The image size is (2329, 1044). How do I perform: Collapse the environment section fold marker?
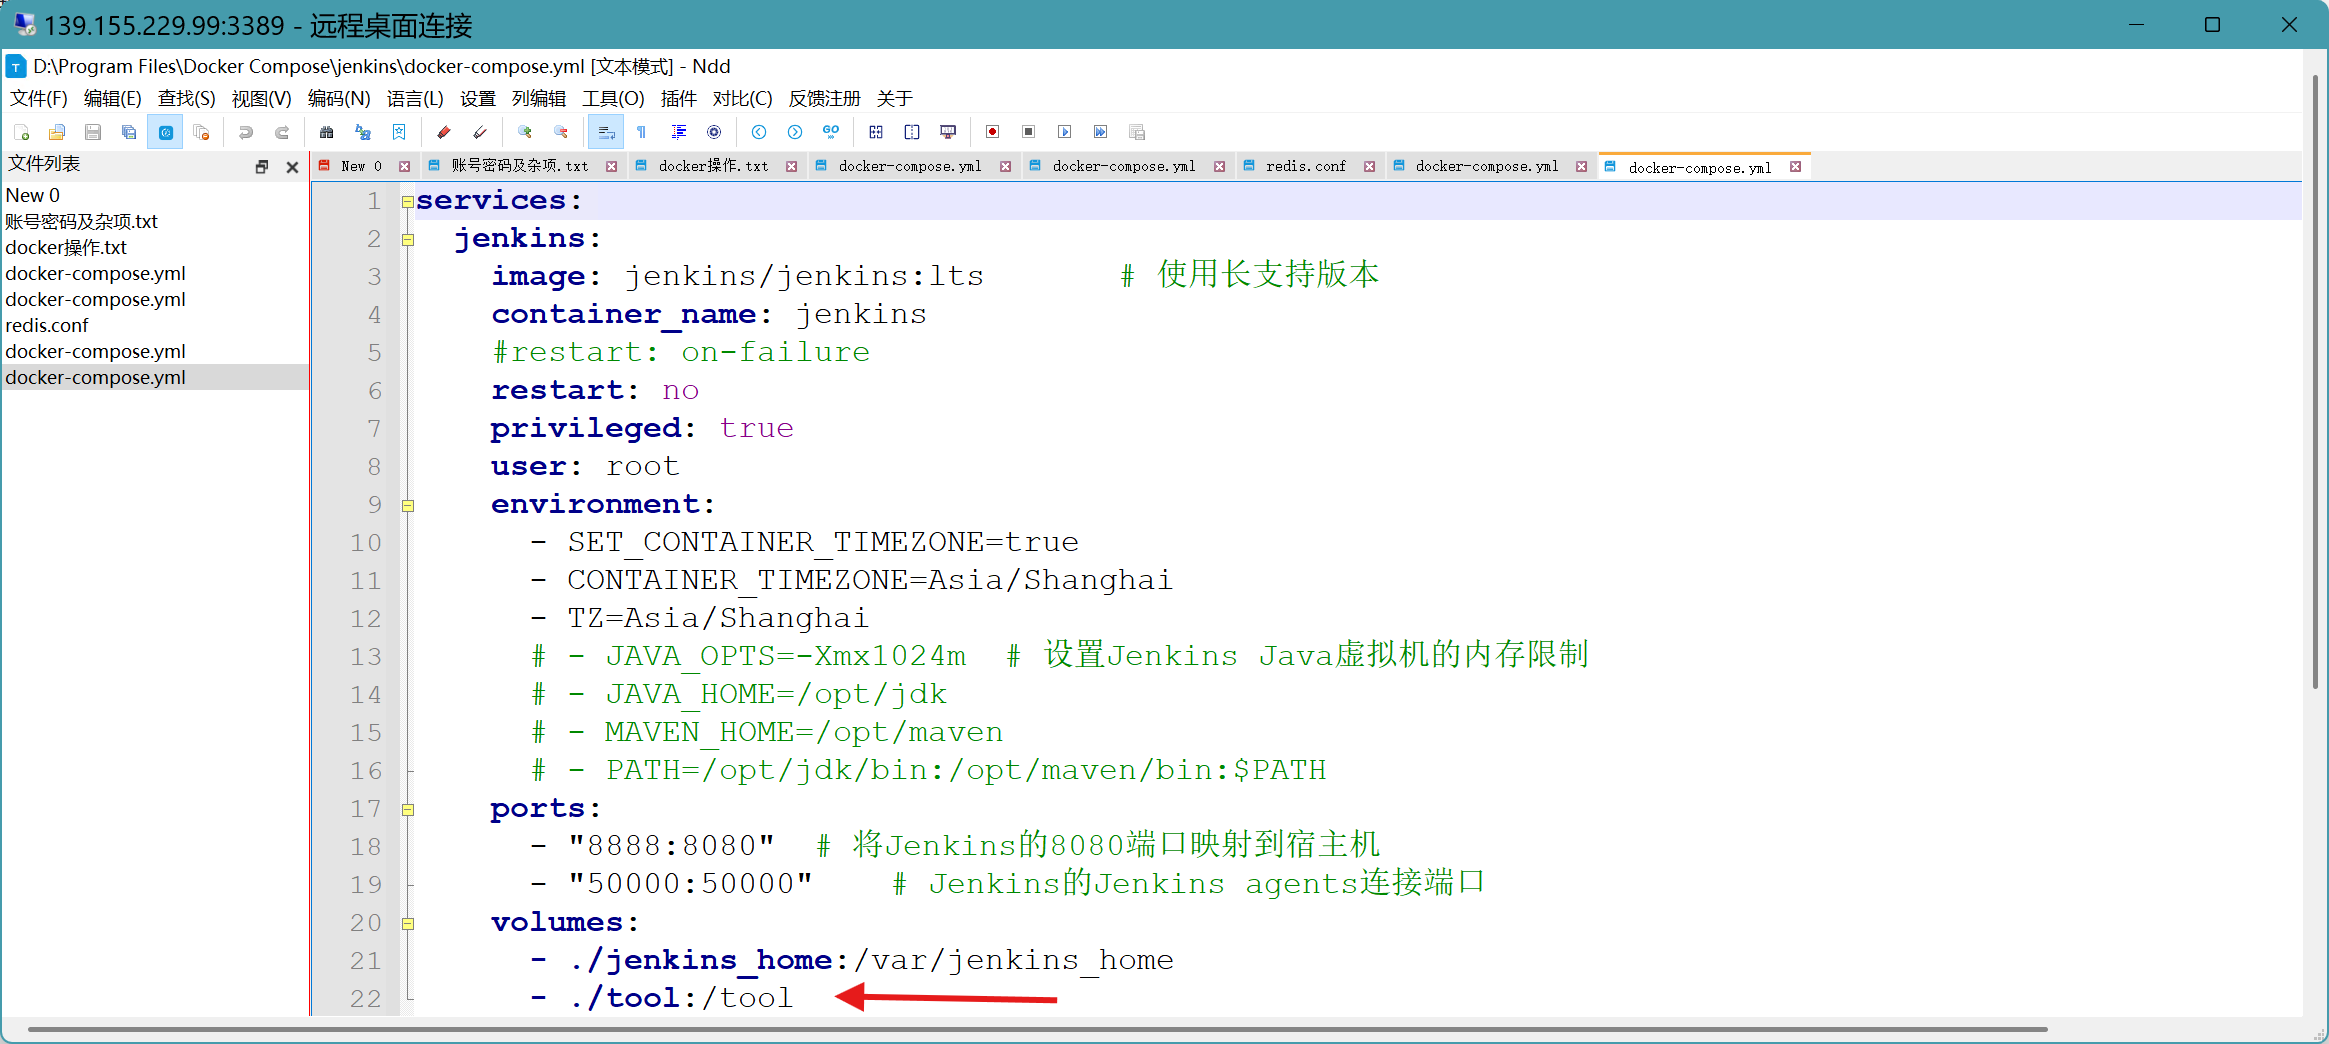[x=408, y=506]
